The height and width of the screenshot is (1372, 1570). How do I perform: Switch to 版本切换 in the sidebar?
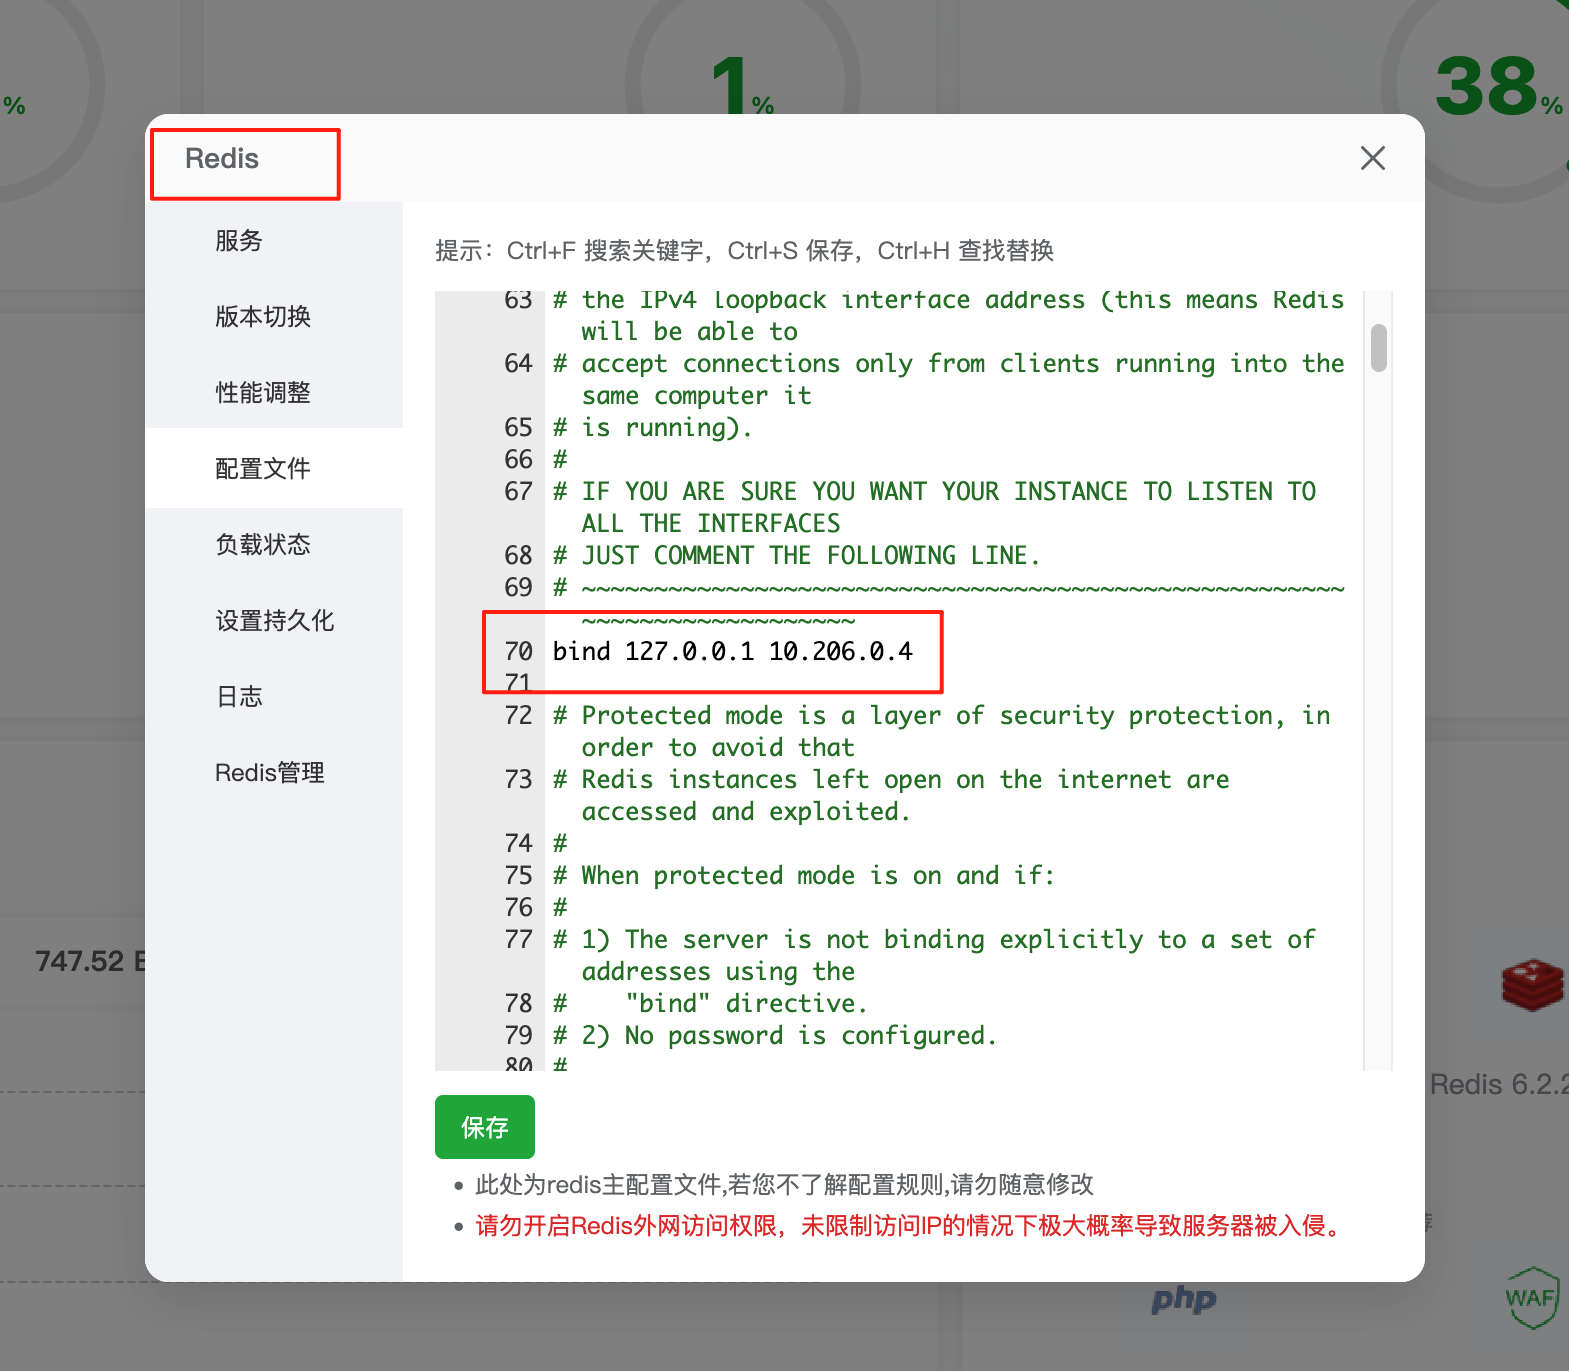[263, 317]
